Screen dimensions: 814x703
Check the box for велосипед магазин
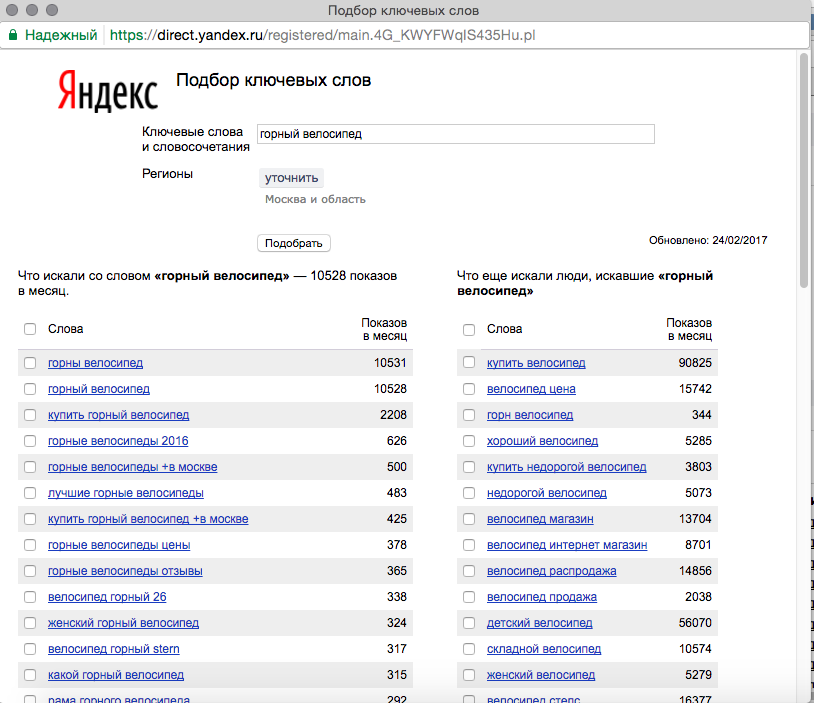[x=469, y=519]
